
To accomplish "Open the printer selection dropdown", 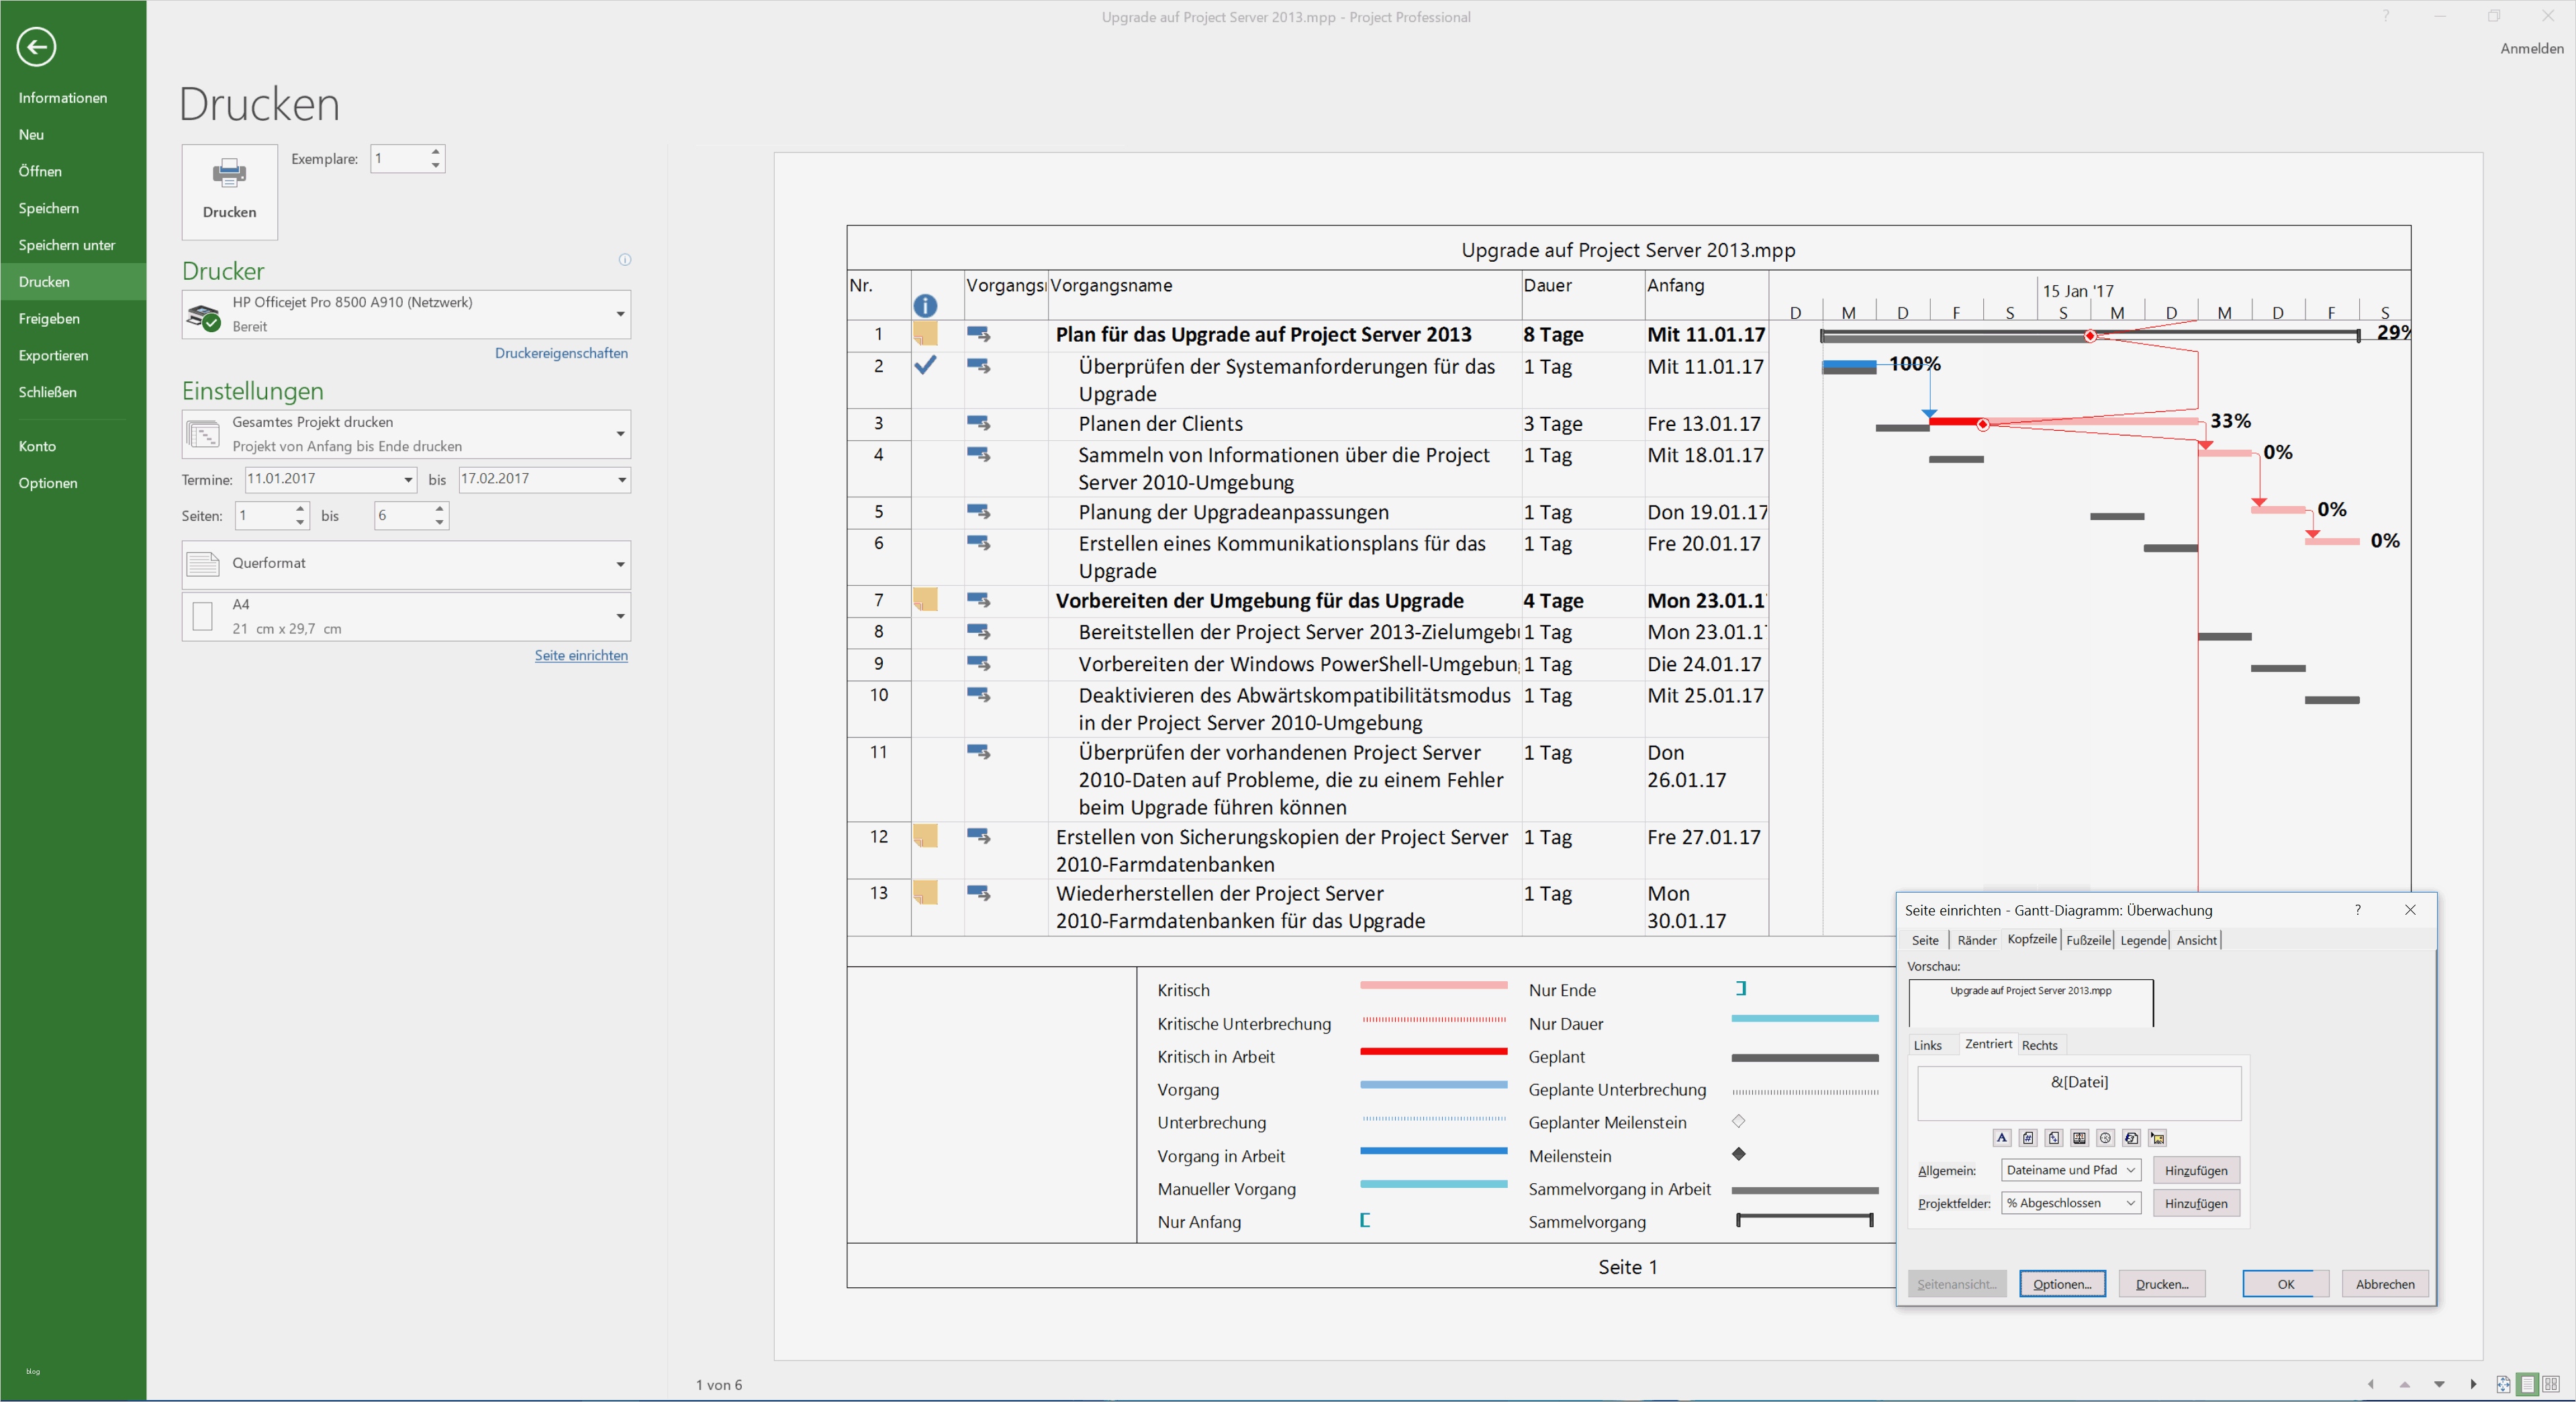I will point(620,314).
